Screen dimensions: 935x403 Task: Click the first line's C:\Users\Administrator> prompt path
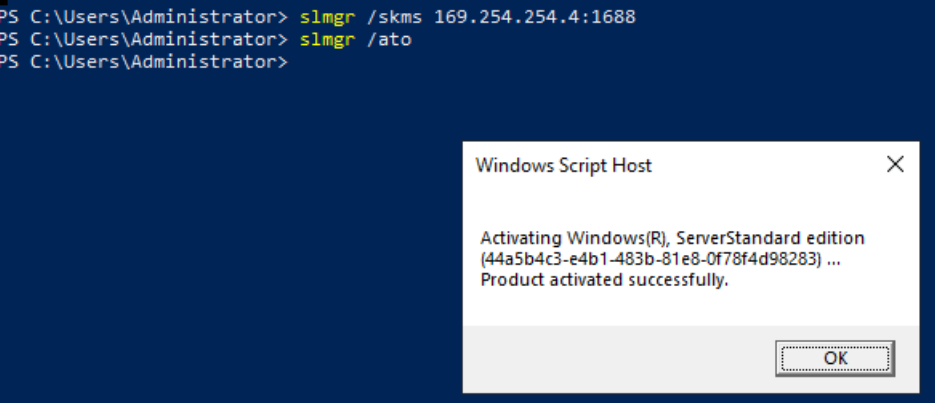[x=159, y=17]
